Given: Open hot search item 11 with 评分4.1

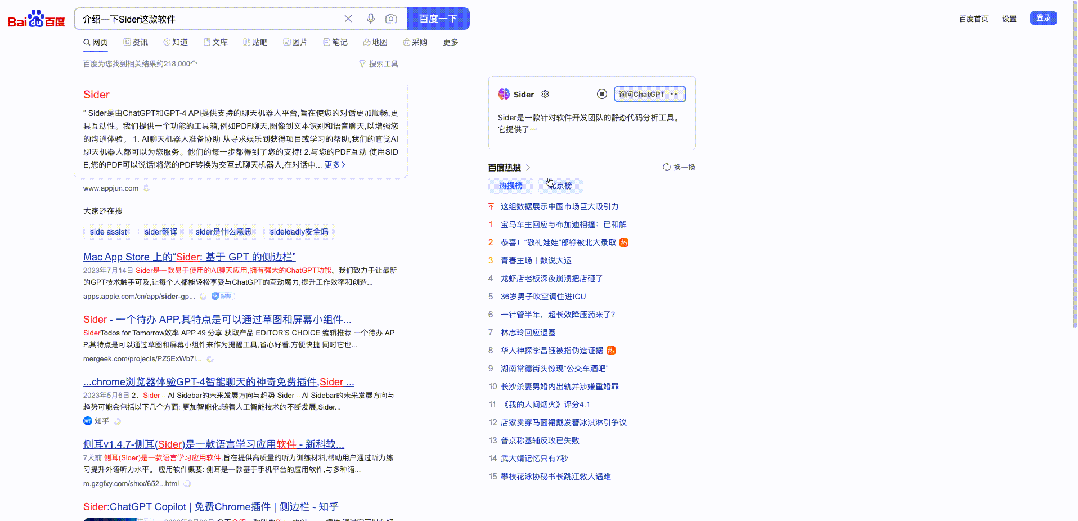Looking at the screenshot, I should click(544, 404).
